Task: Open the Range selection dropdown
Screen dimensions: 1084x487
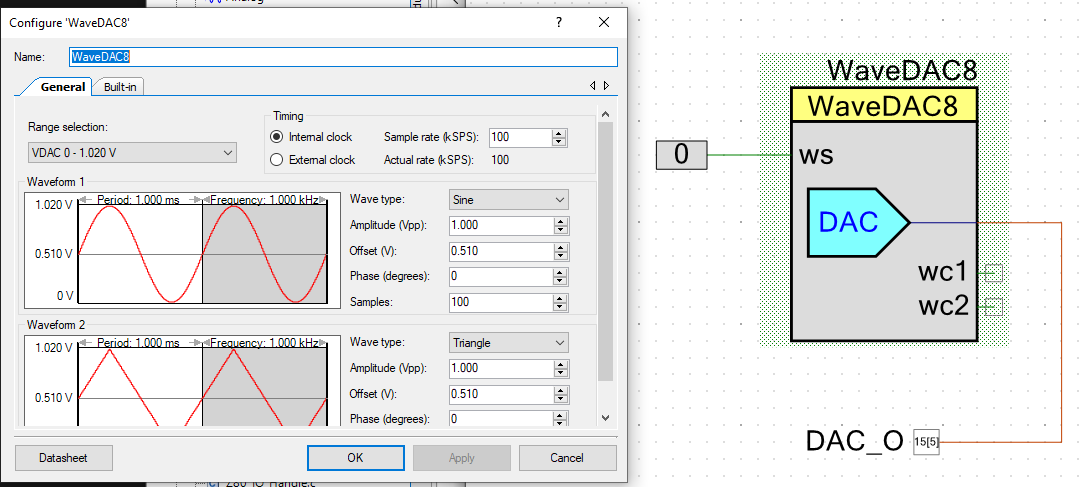Action: (132, 152)
